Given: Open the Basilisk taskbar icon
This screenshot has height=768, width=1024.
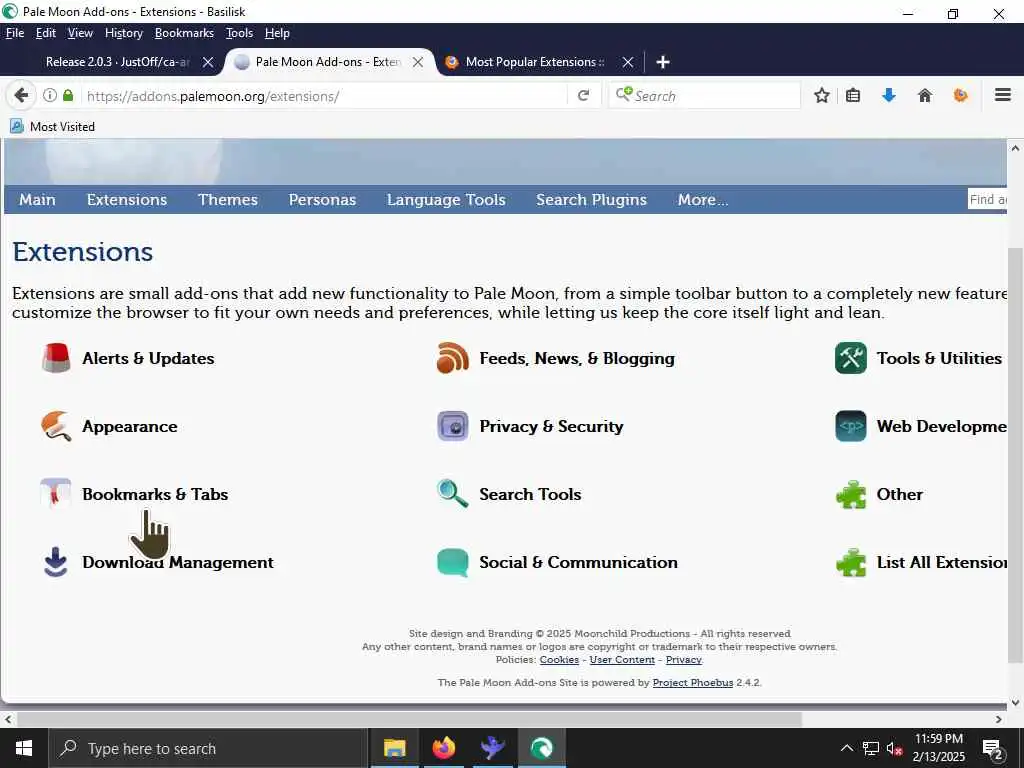Looking at the screenshot, I should (541, 748).
